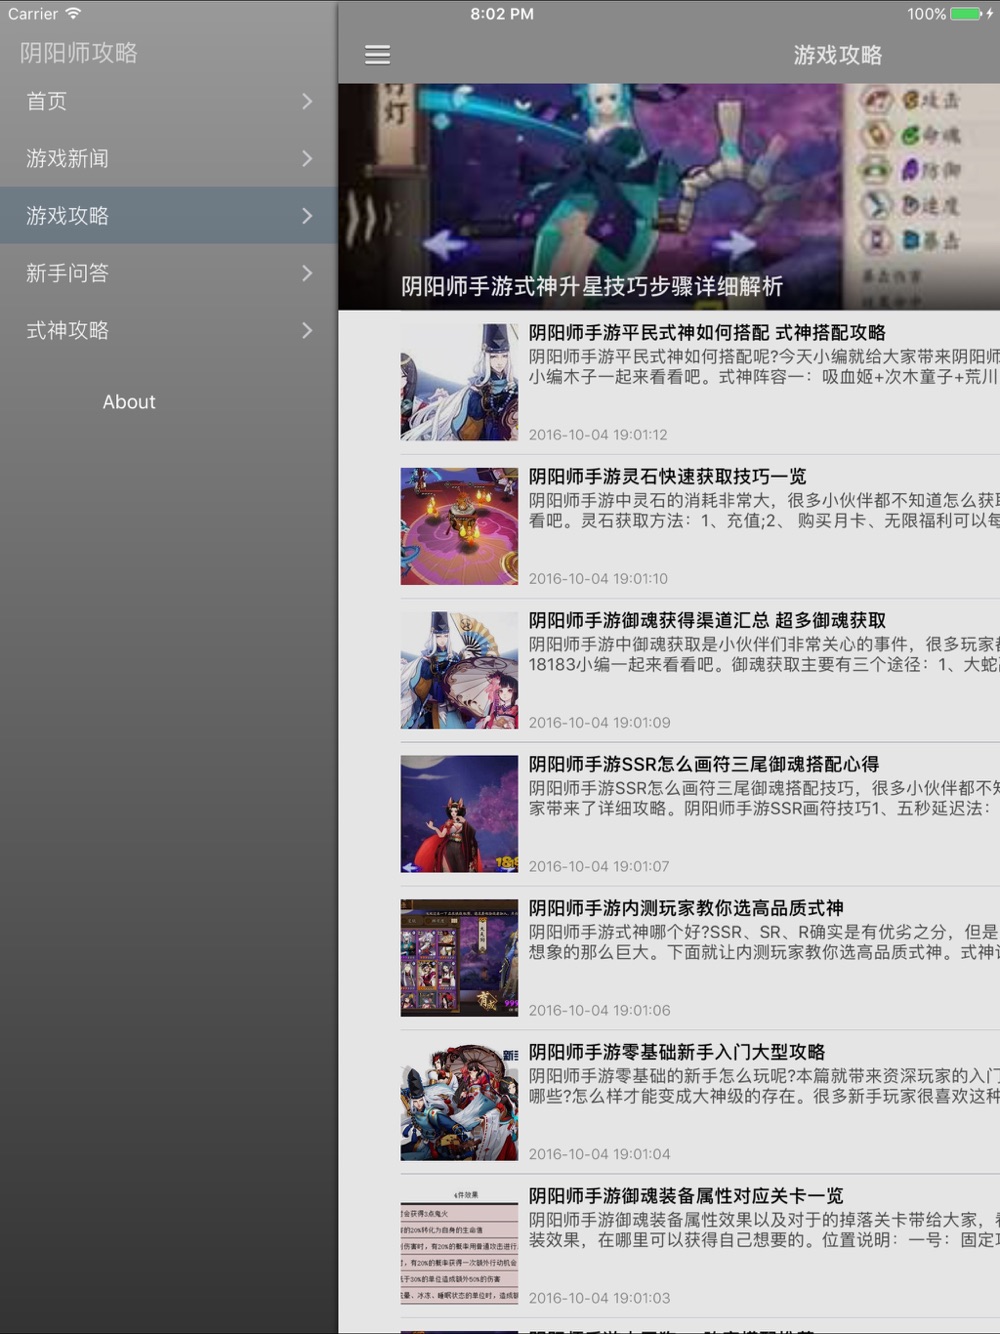Open article 灵石快速获取技巧一览
Image resolution: width=1000 pixels, height=1334 pixels.
[x=667, y=477]
